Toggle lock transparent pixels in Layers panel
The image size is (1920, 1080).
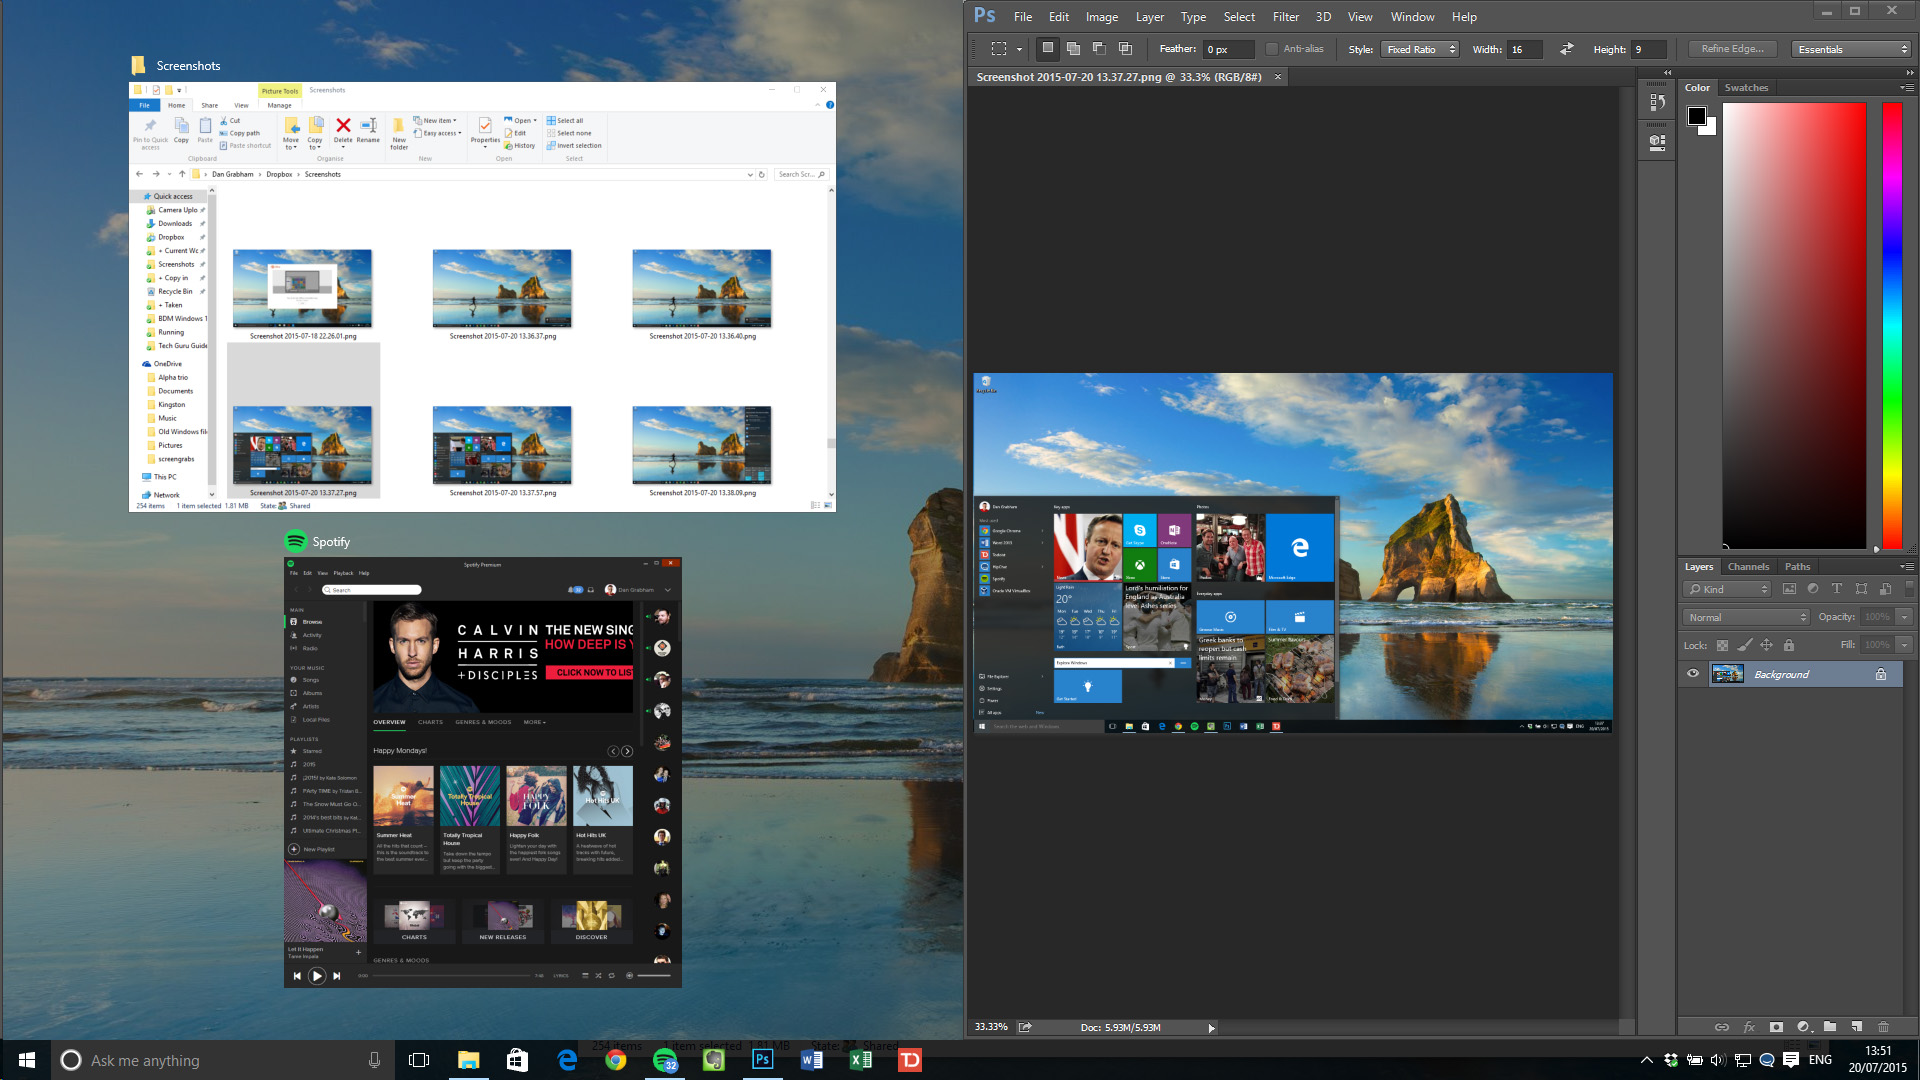(1722, 645)
